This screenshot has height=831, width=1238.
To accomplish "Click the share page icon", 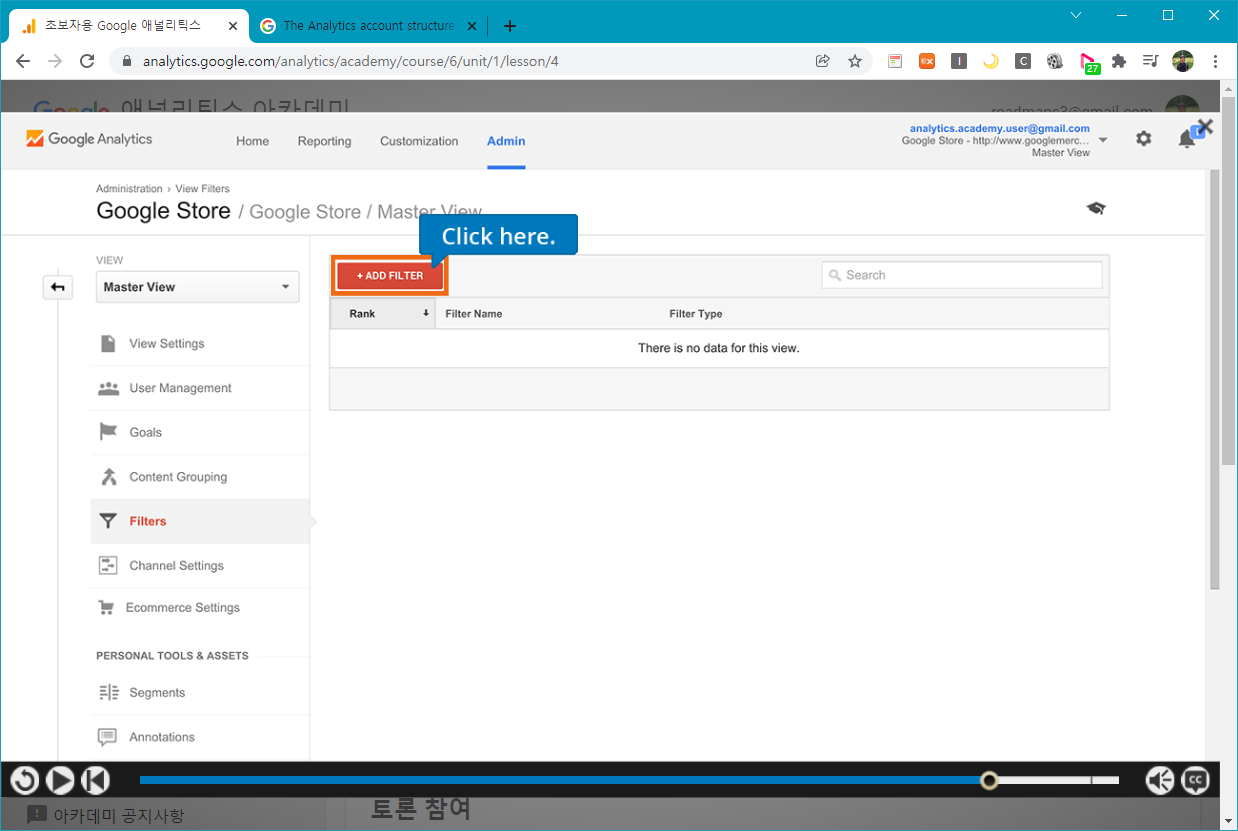I will [x=823, y=61].
